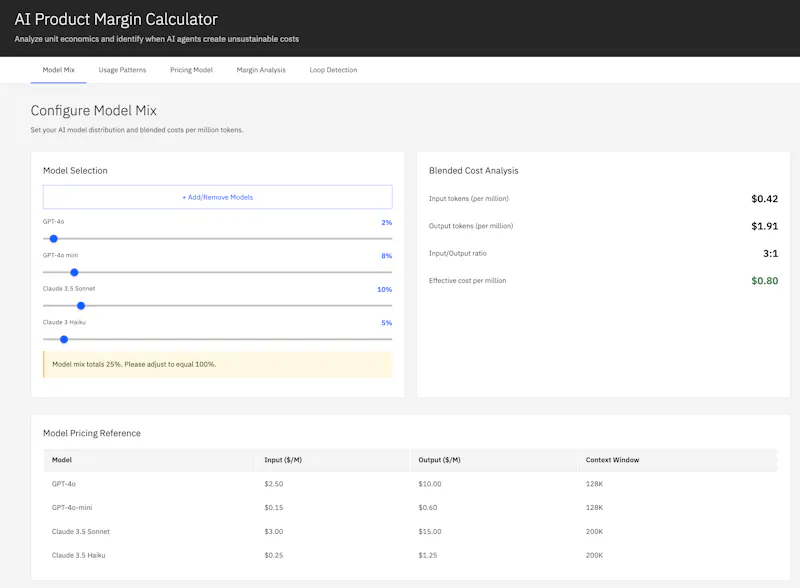Image resolution: width=800 pixels, height=588 pixels.
Task: Click Claude 3.5 Sonnet in pricing table
Action: 81,531
